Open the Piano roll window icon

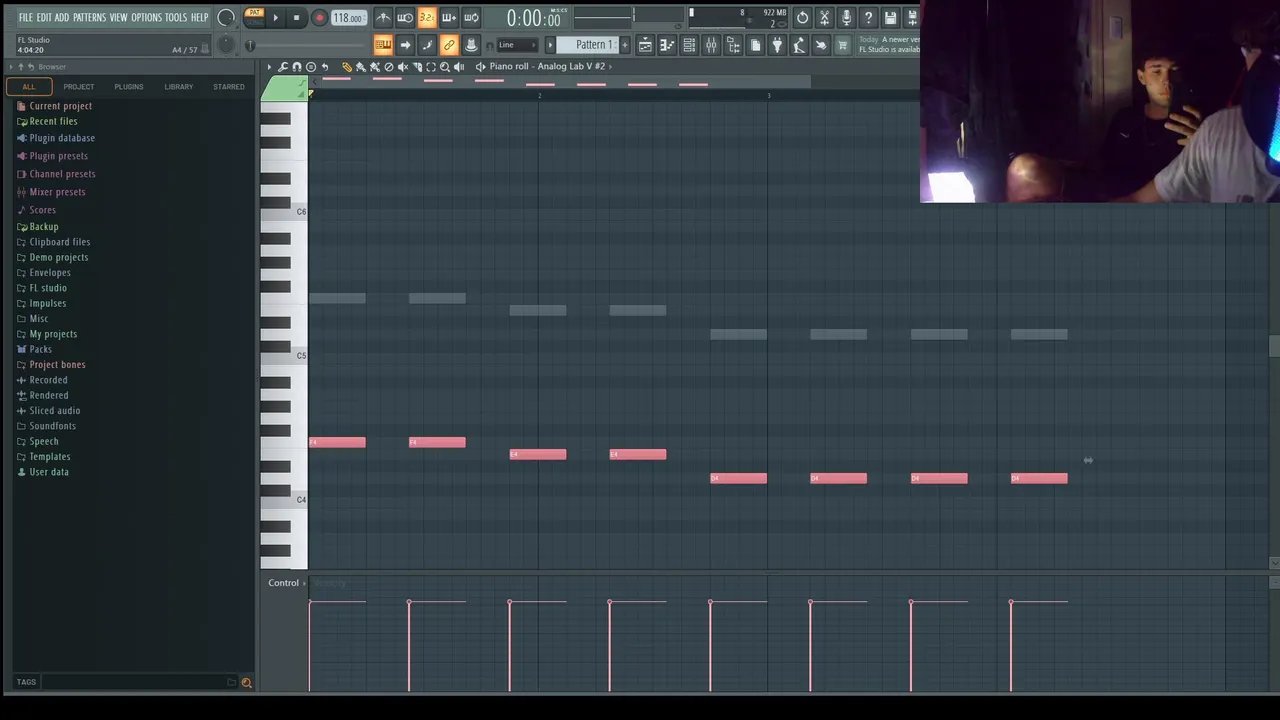pyautogui.click(x=667, y=45)
